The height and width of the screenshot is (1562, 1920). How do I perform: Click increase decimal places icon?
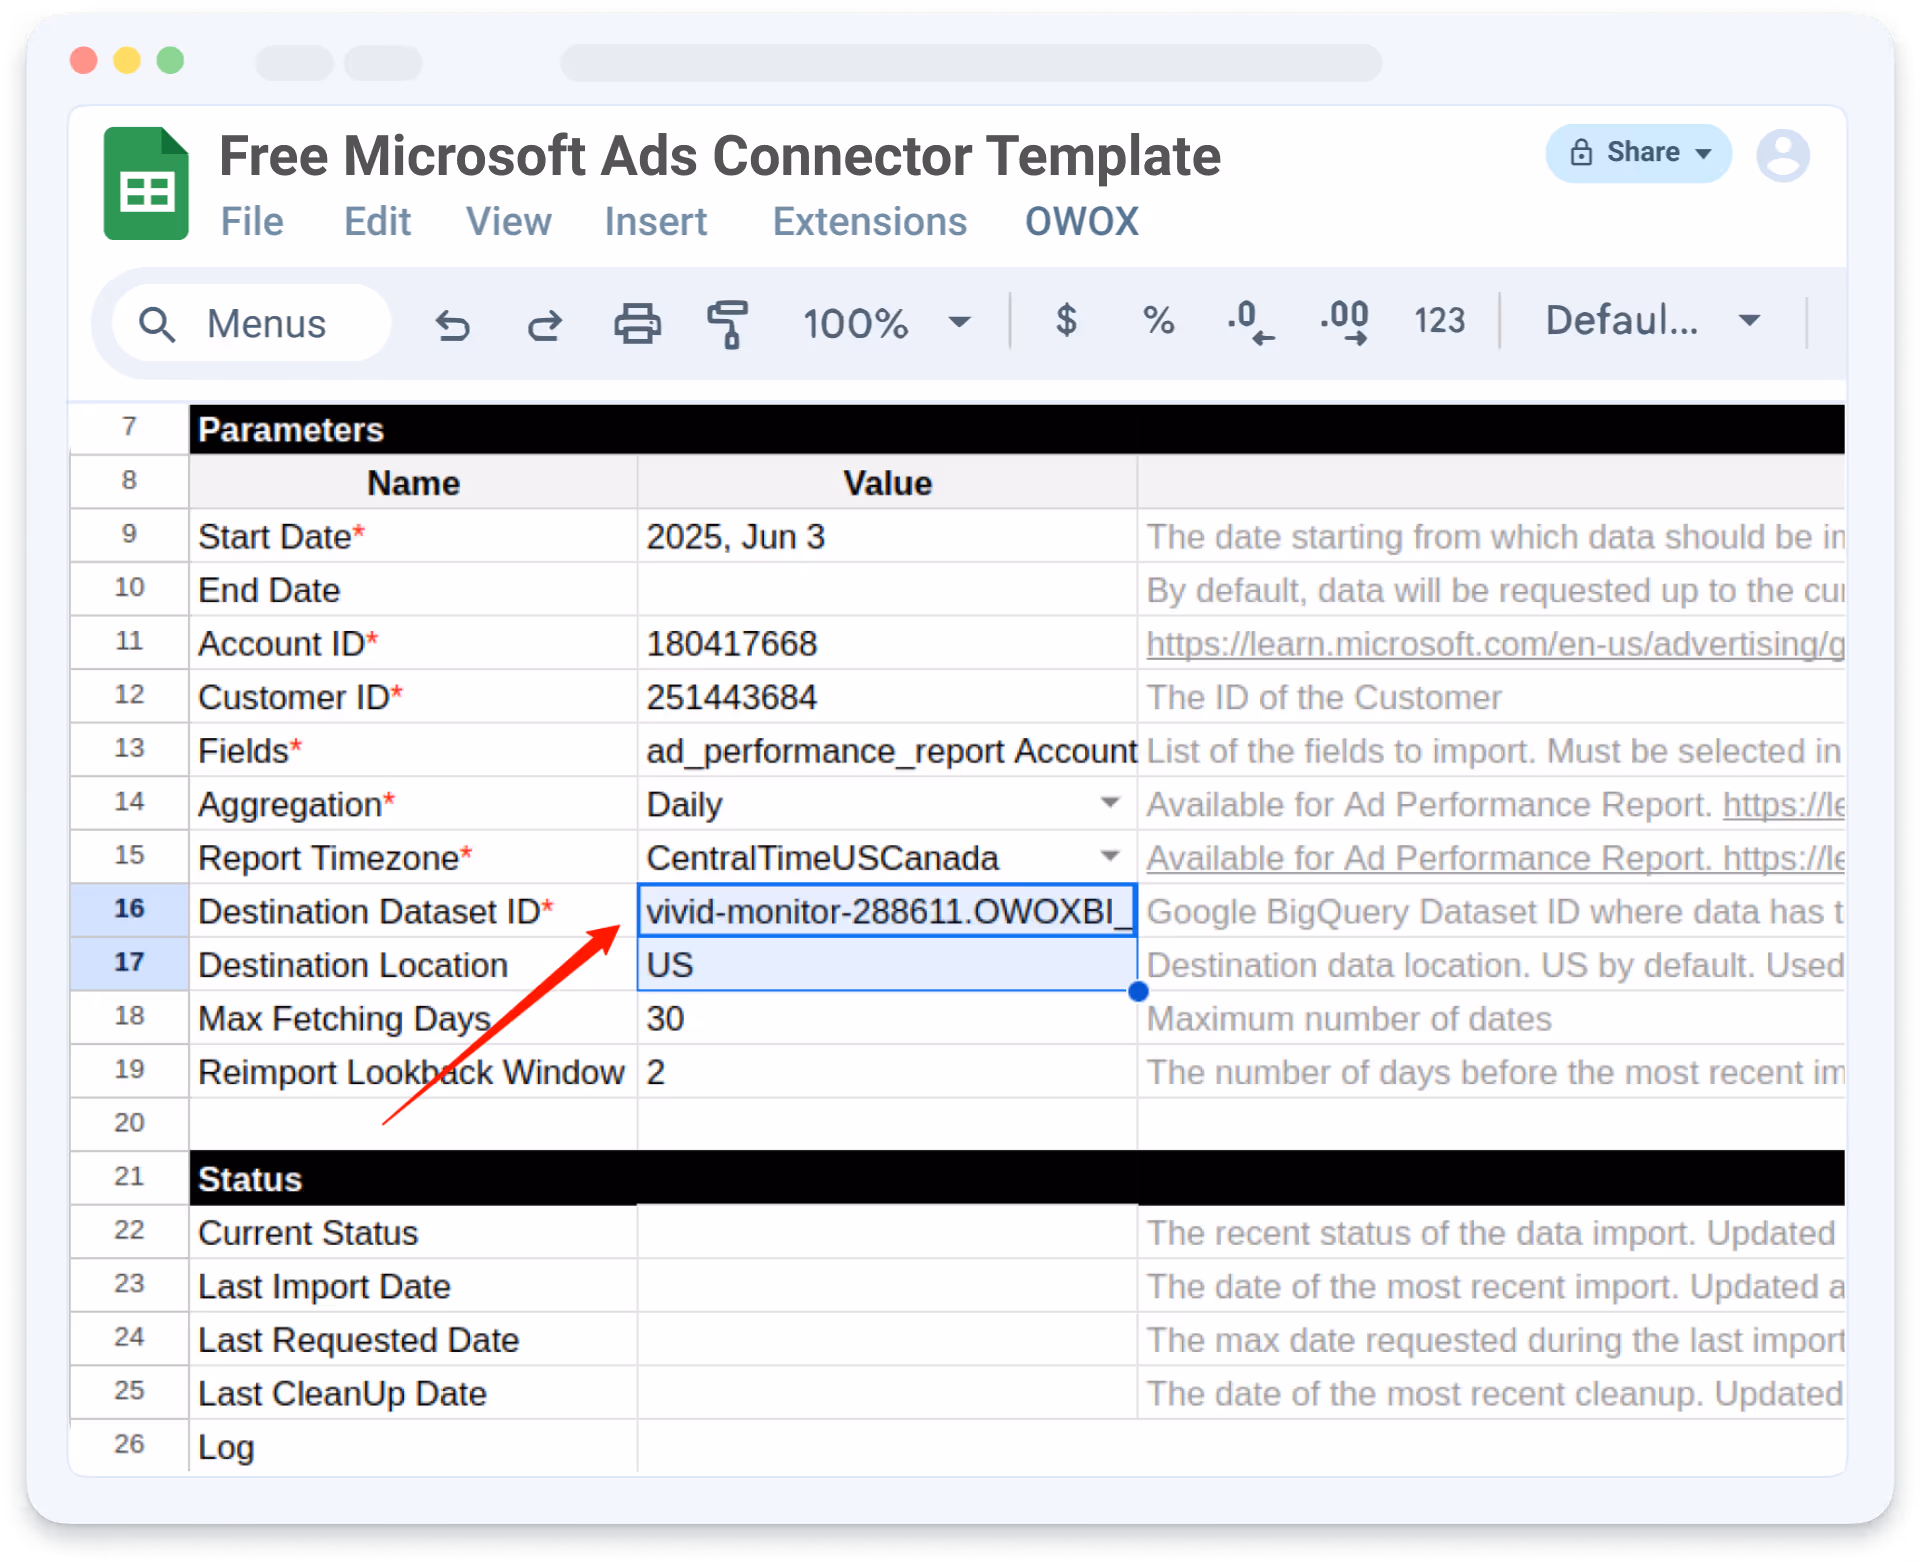click(x=1344, y=322)
